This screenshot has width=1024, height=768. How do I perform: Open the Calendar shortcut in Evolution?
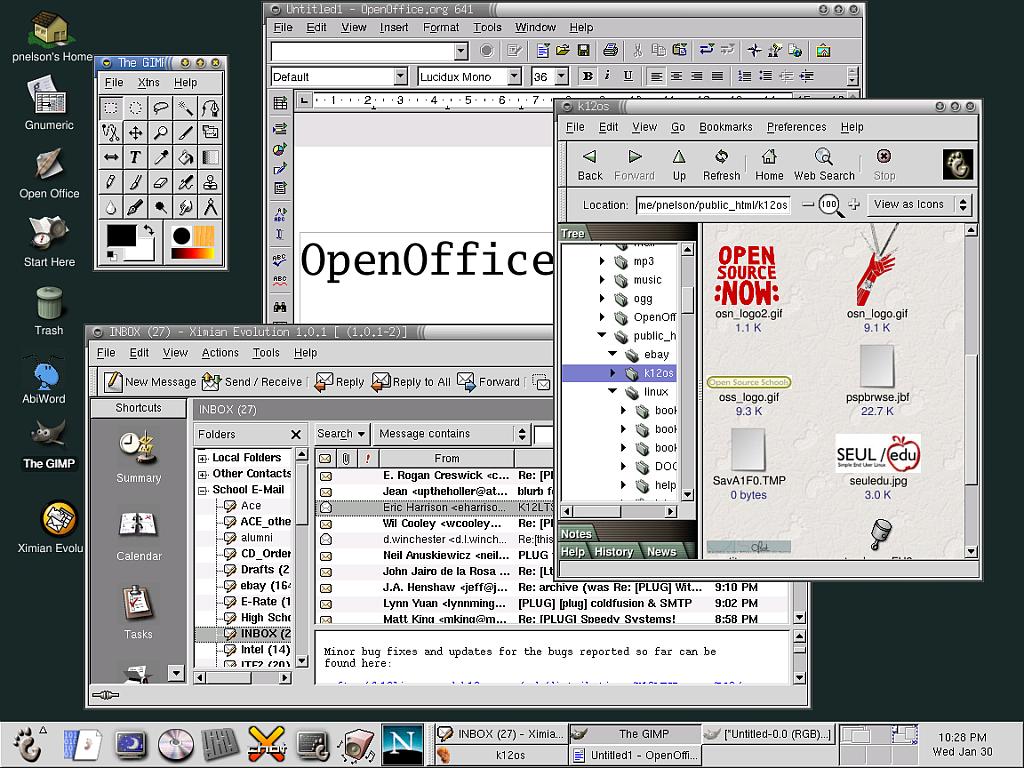point(138,537)
